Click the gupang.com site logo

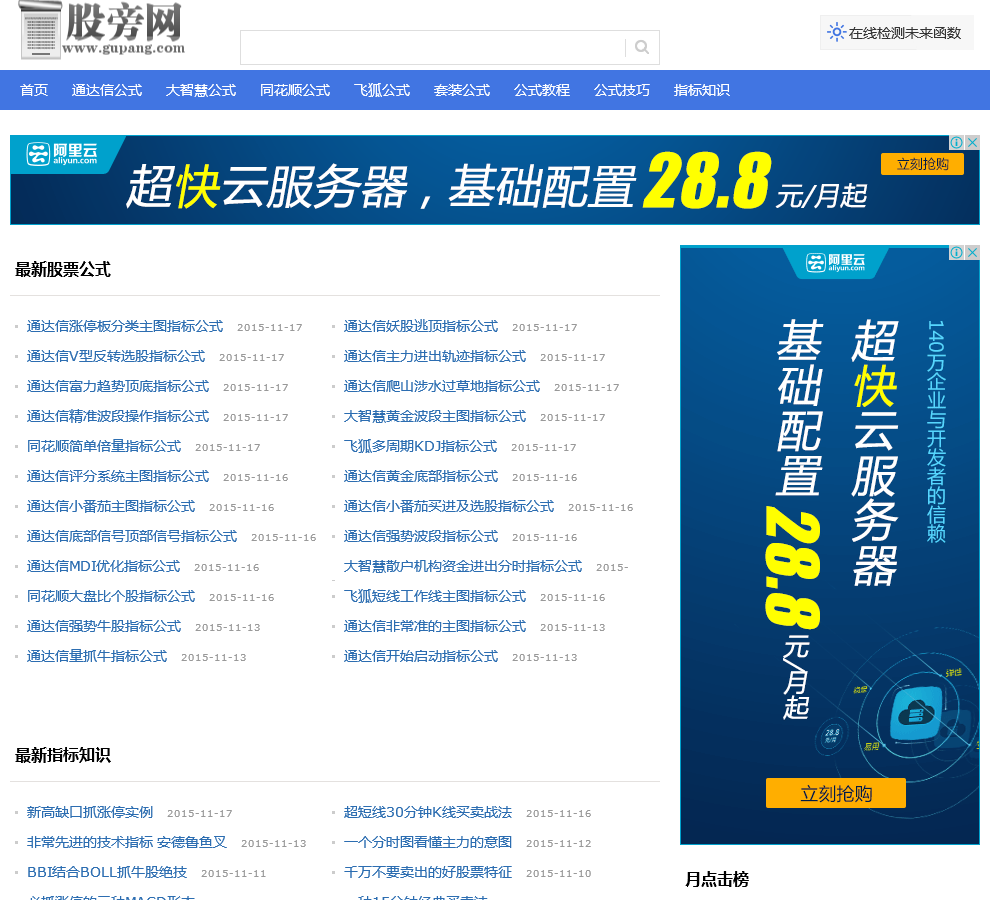[x=102, y=30]
